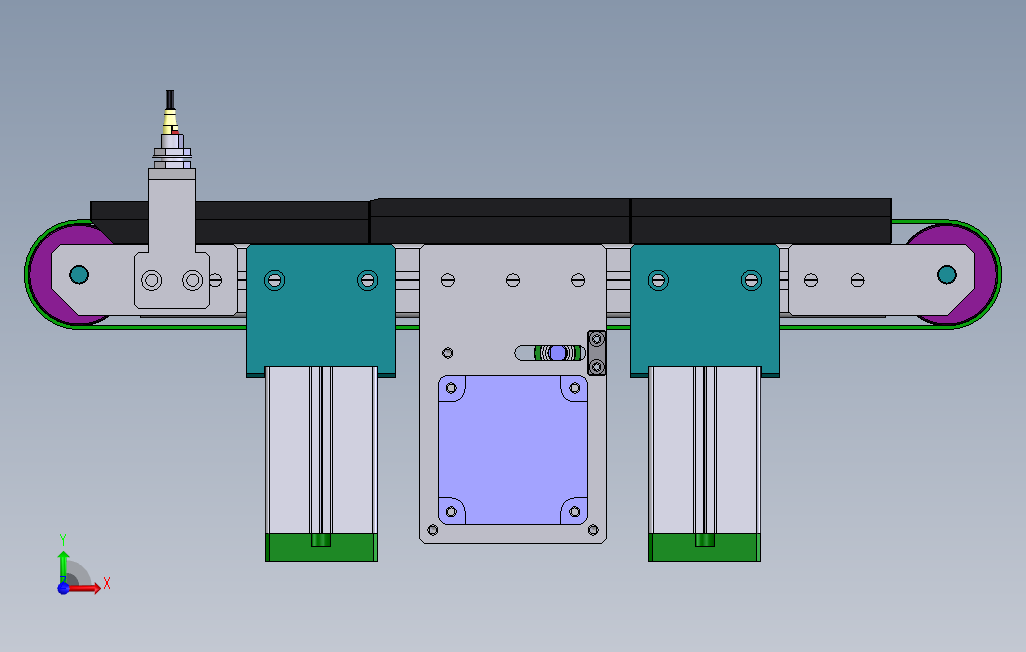Select the left gray cylinder body
Screen dimensions: 1026x652
321,450
